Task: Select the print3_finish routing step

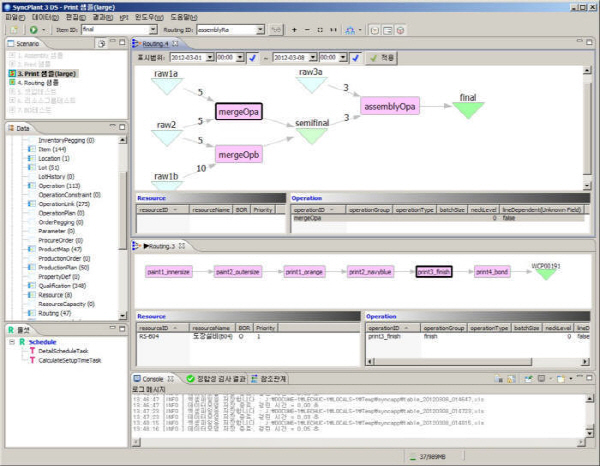Action: 434,271
